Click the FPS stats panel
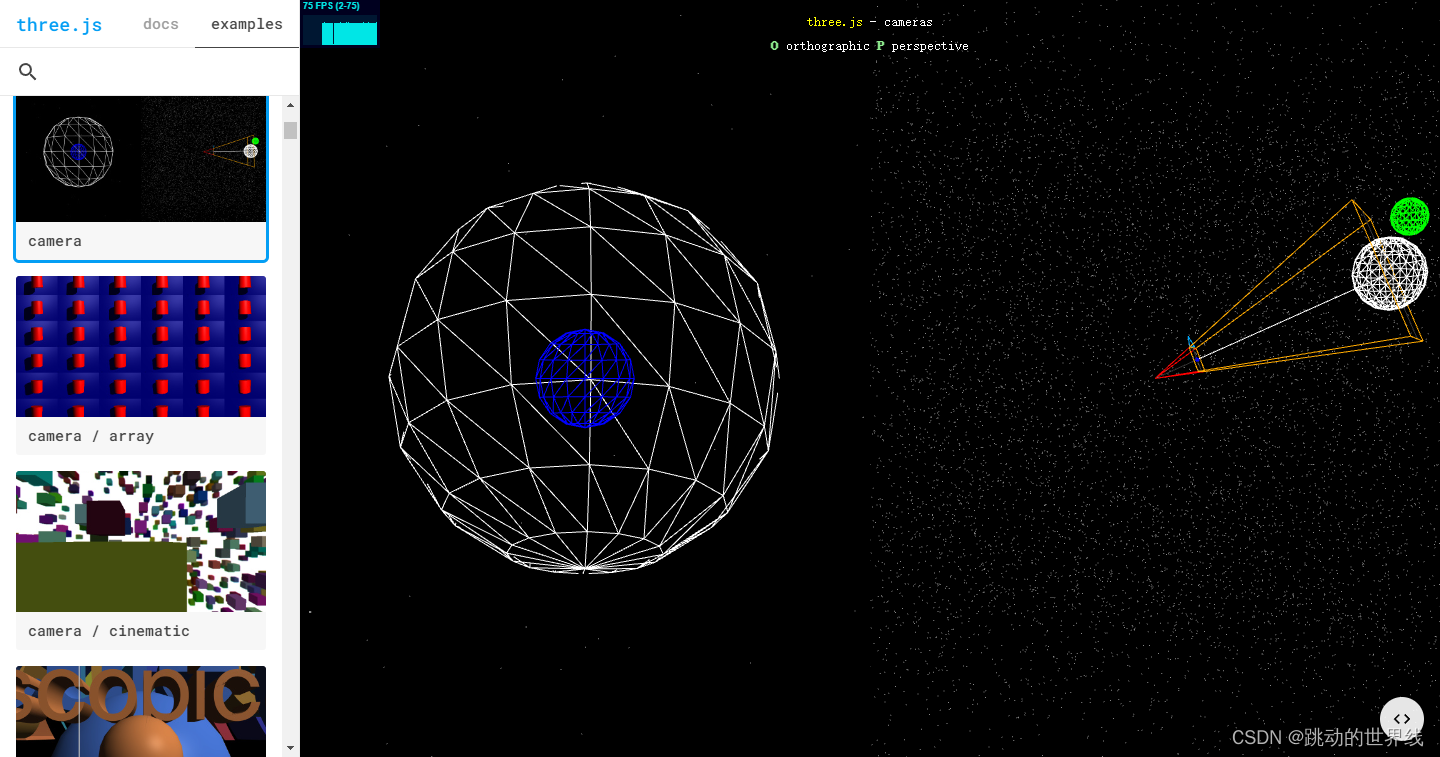 pos(340,23)
